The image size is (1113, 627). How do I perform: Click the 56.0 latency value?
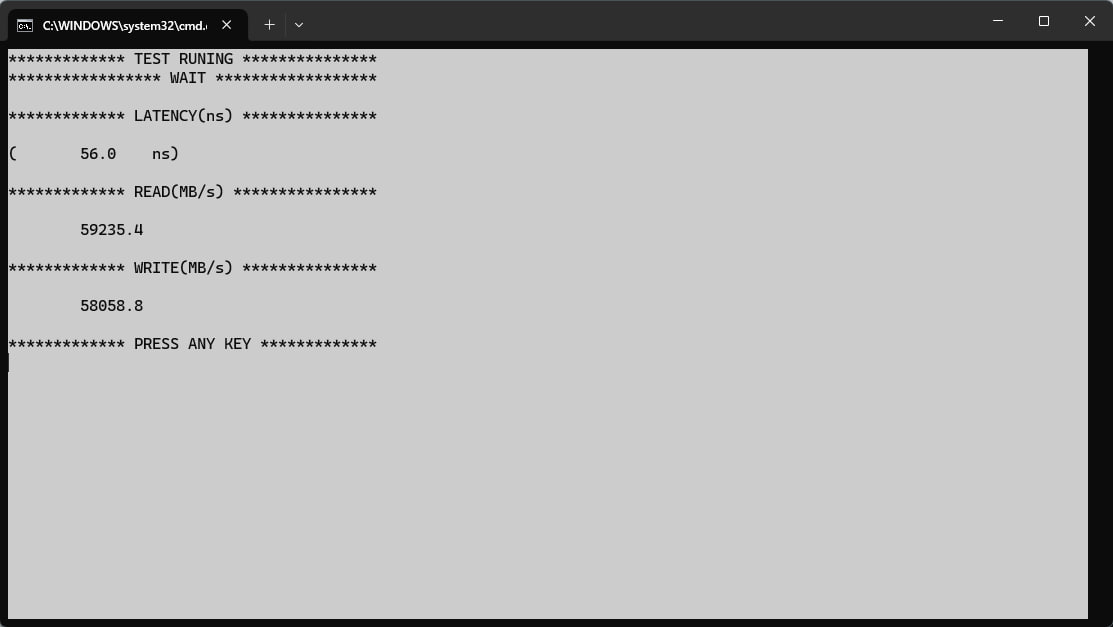click(x=98, y=154)
